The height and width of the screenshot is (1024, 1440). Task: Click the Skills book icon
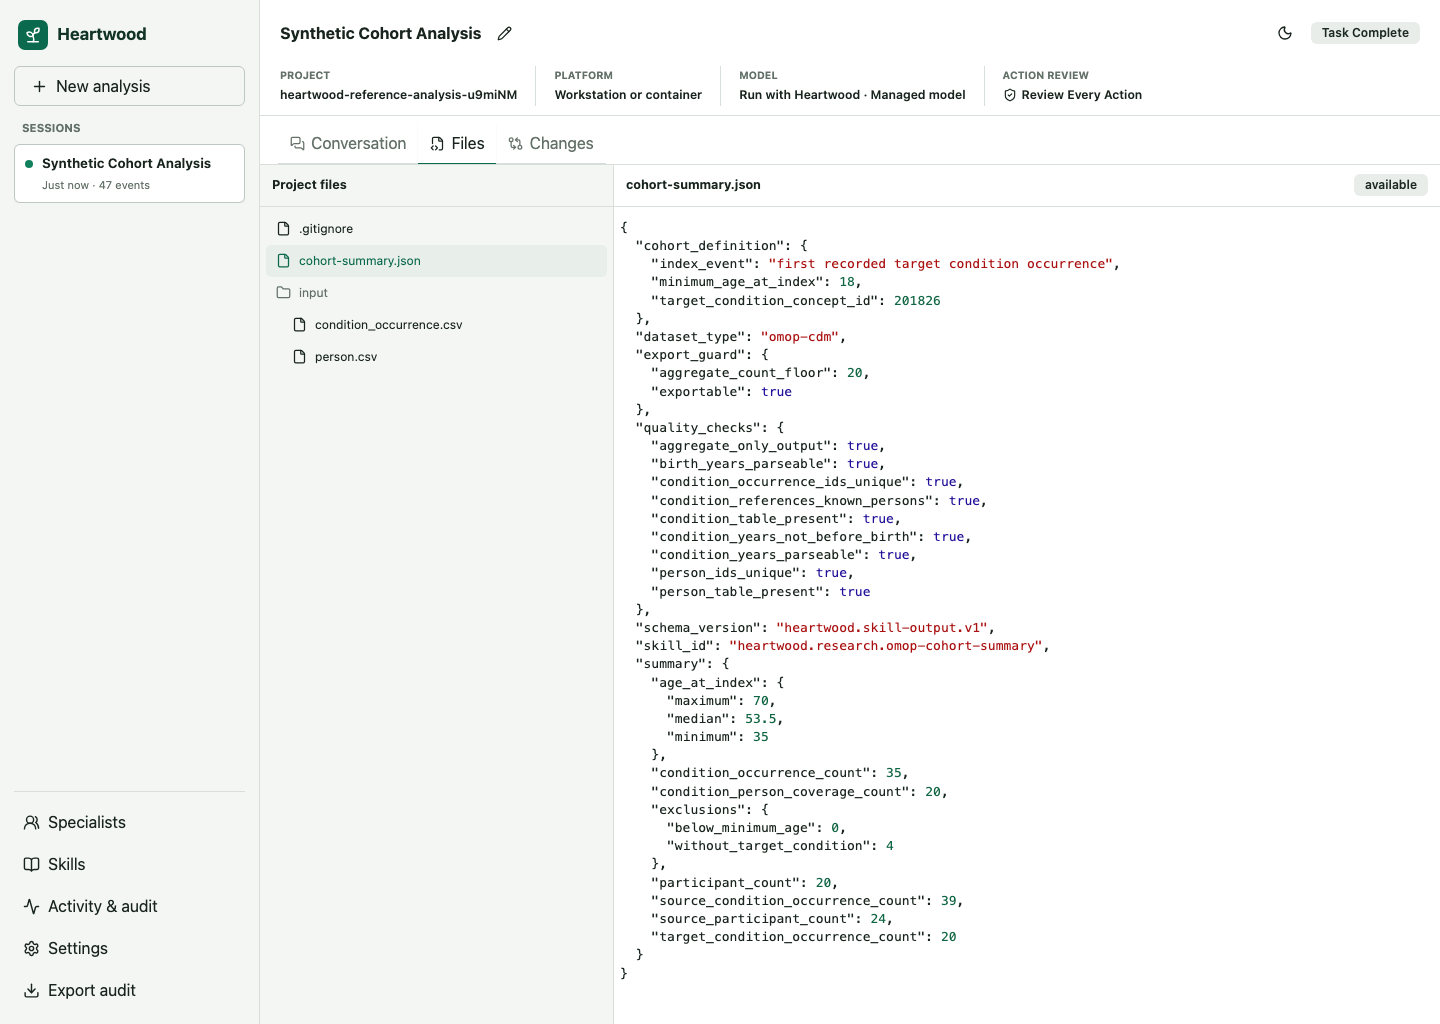tap(32, 864)
